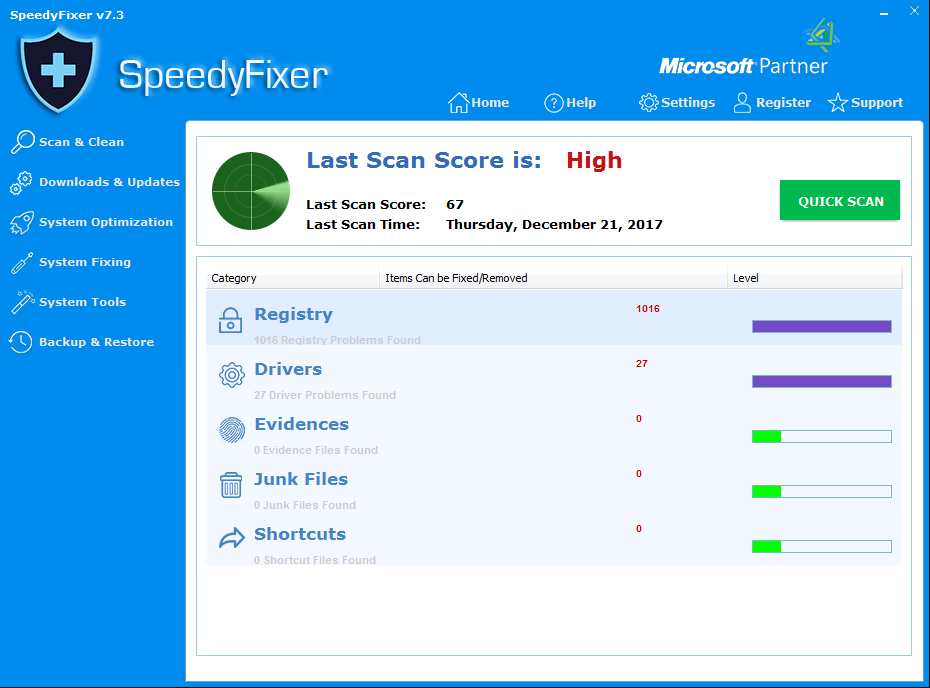The width and height of the screenshot is (930, 688).
Task: Click the Drivers category row title
Action: point(288,370)
